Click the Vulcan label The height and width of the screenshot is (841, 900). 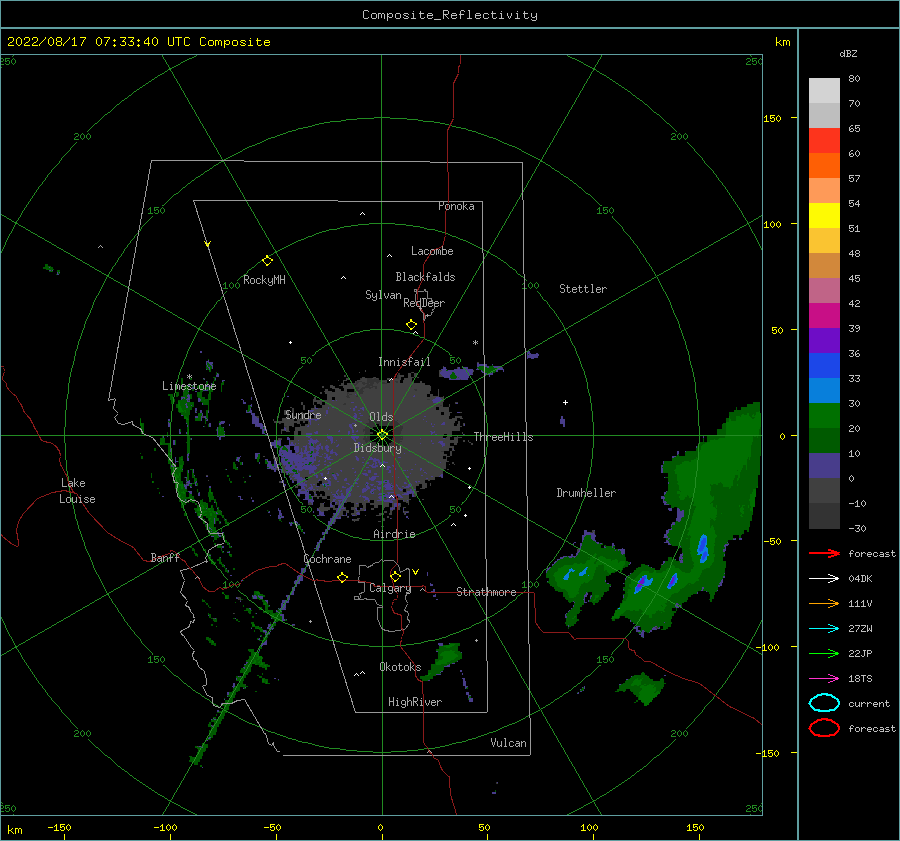[x=509, y=743]
